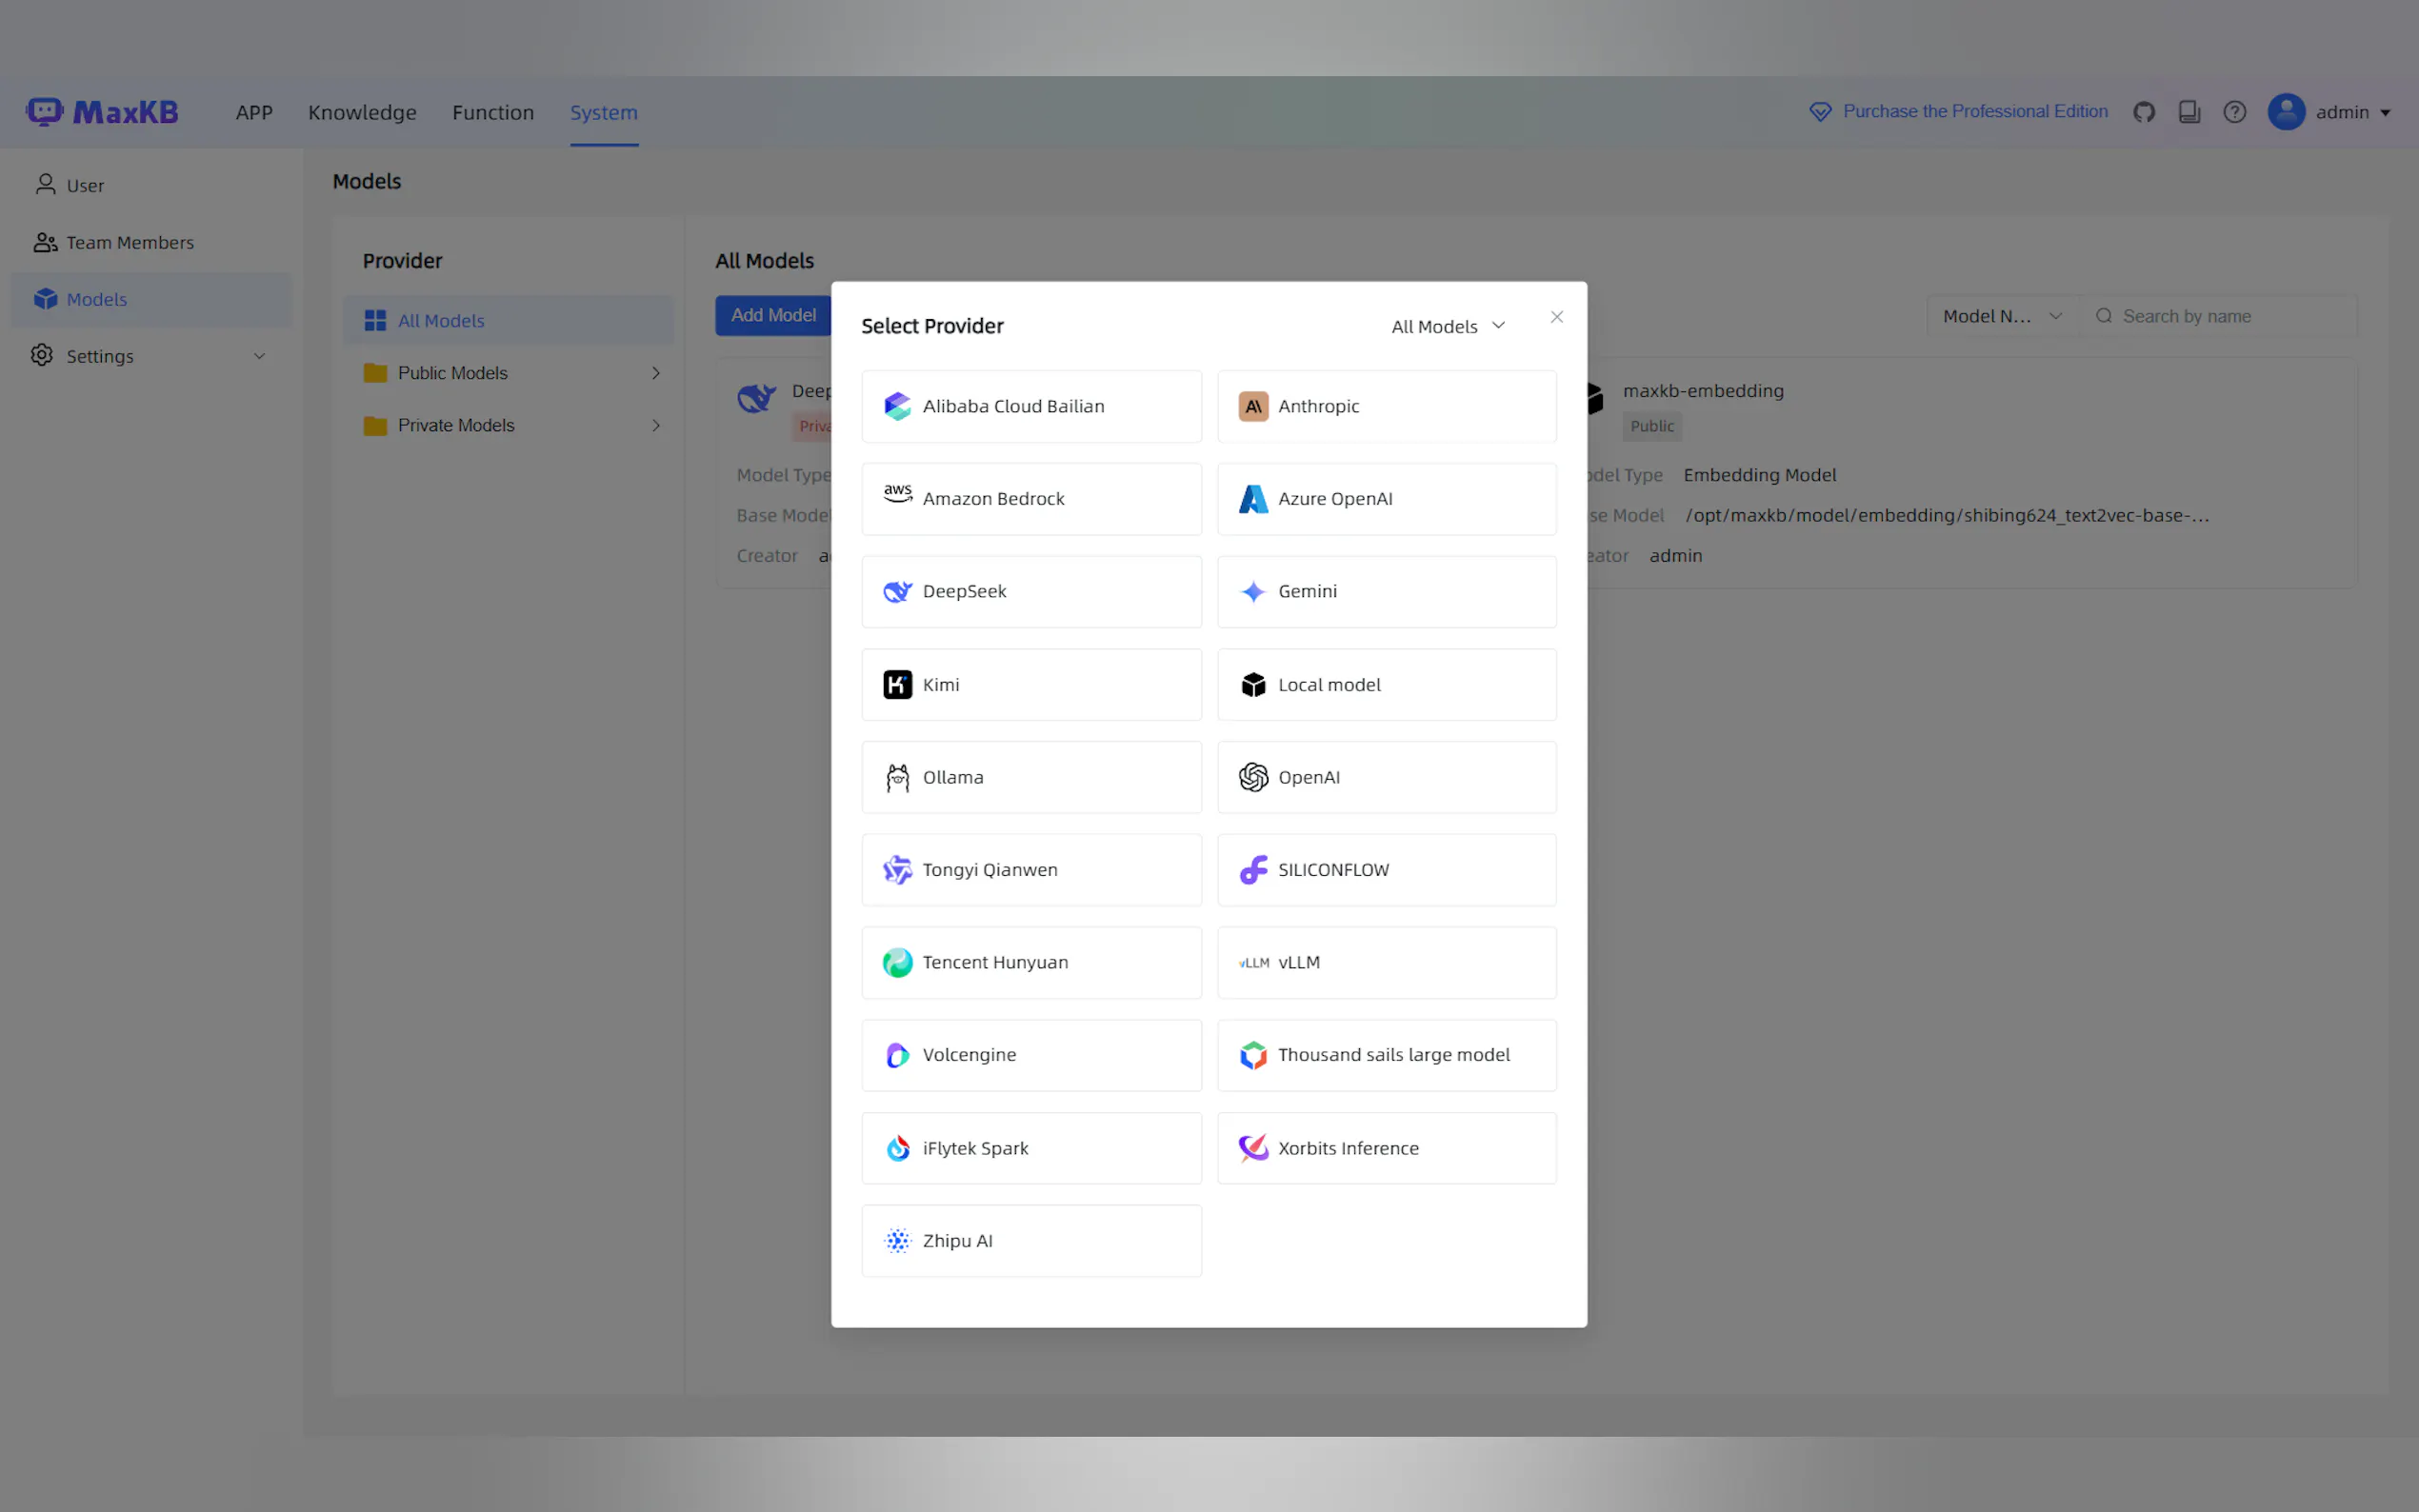The width and height of the screenshot is (2419, 1512).
Task: Select the Anthropic provider logo
Action: click(x=1253, y=406)
